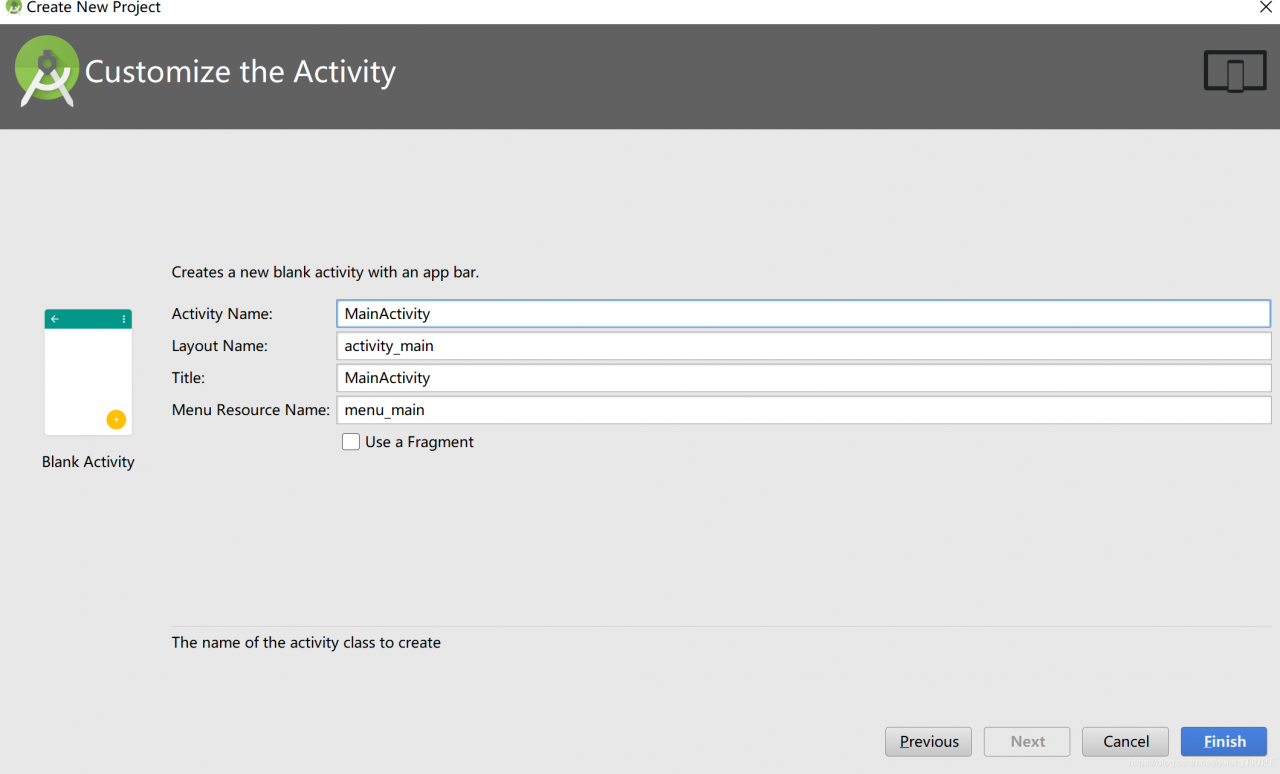This screenshot has height=774, width=1280.
Task: Click 'Creates a new blank activity' description
Action: click(x=325, y=272)
